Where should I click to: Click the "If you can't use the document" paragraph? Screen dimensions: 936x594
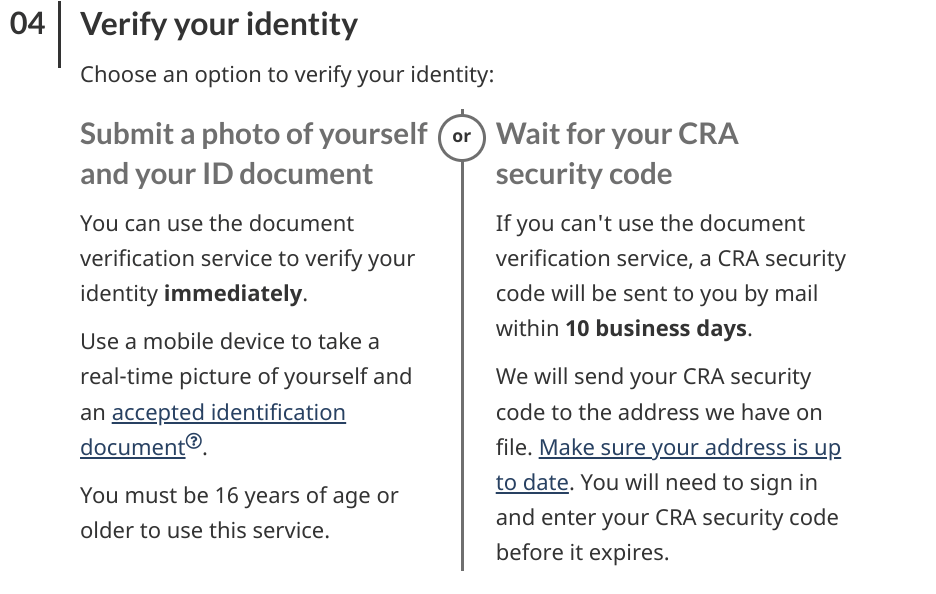point(671,276)
